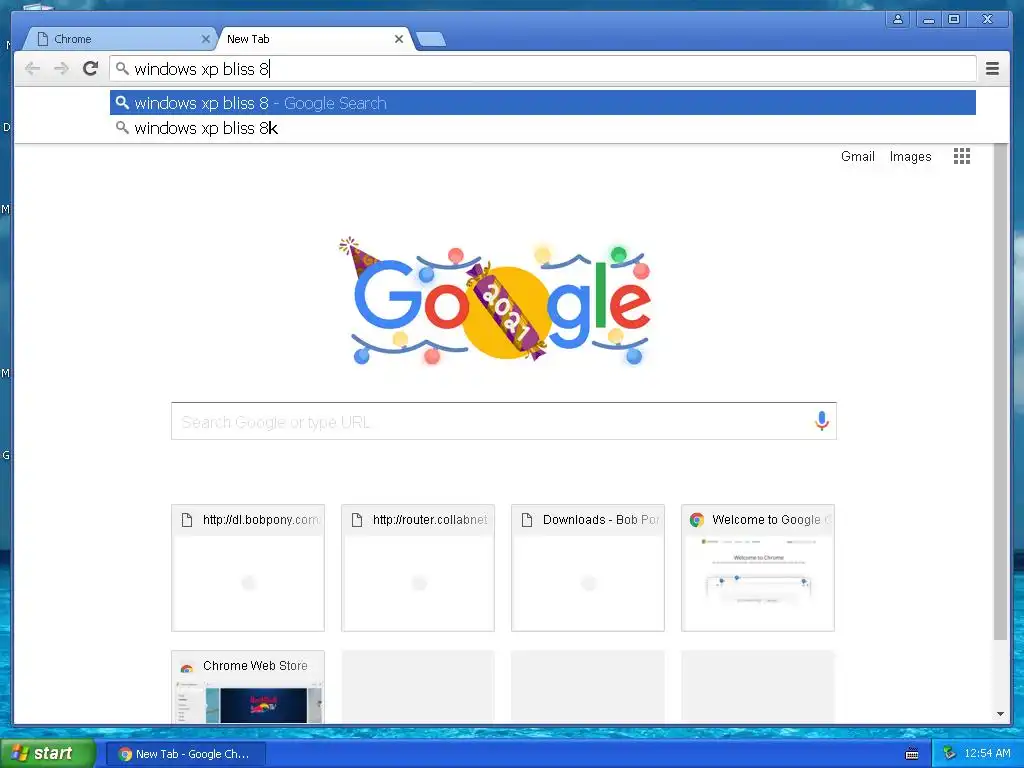
Task: Choose 'windows xp bliss 8k' suggestion
Action: click(543, 128)
